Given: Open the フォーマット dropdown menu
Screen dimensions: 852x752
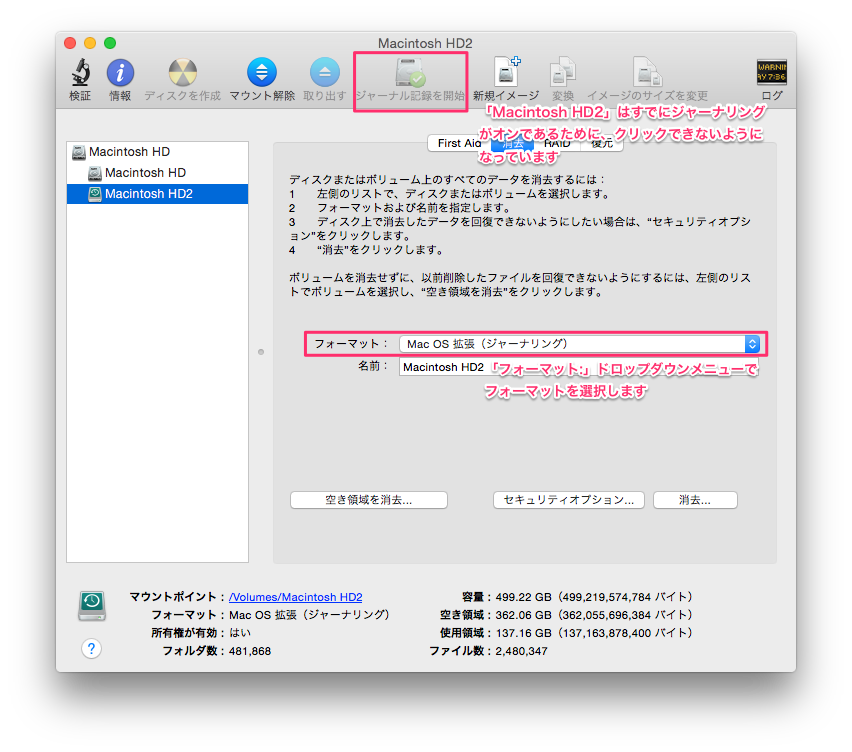Looking at the screenshot, I should [579, 344].
